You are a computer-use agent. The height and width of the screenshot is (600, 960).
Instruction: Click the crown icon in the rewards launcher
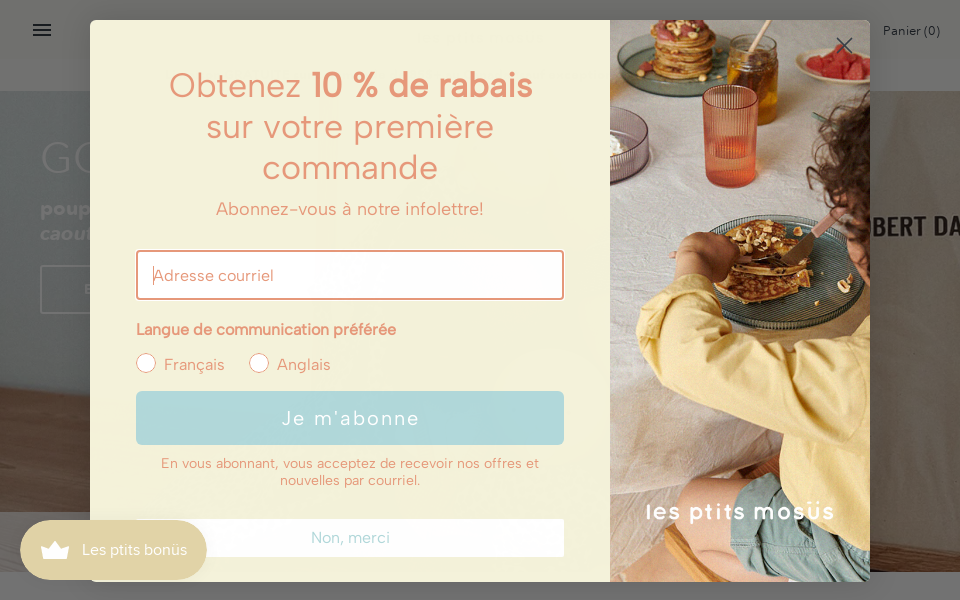[55, 550]
